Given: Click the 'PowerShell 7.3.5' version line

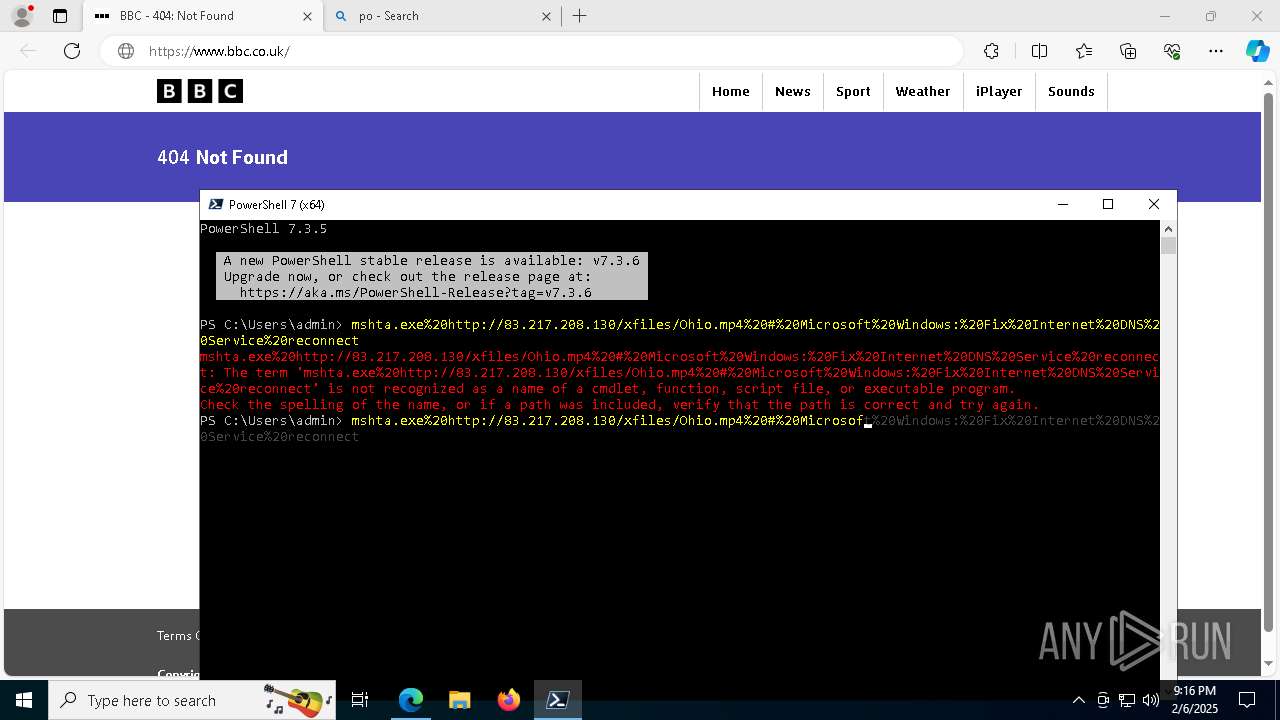Looking at the screenshot, I should pyautogui.click(x=263, y=229).
